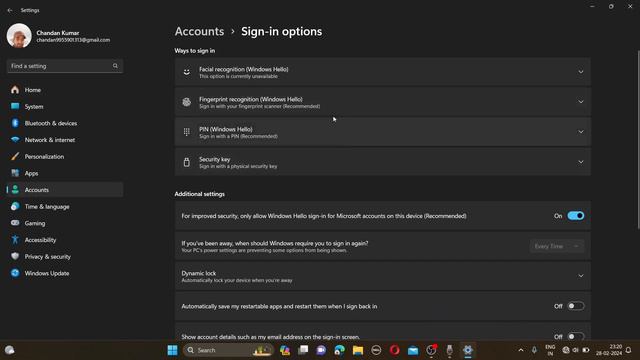Click the Accessibility figure icon
This screenshot has height=360, width=640.
click(15, 240)
